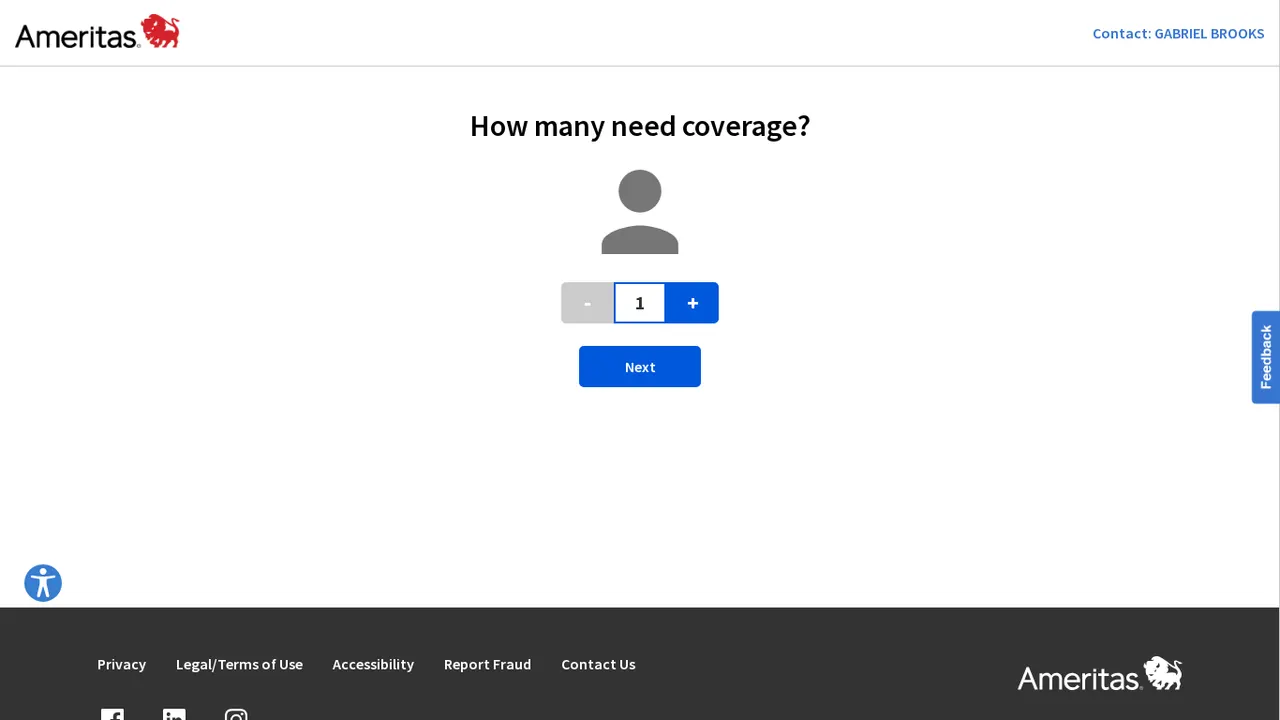Click the "How many need coverage?" heading
Image resolution: width=1280 pixels, height=720 pixels.
click(x=640, y=126)
